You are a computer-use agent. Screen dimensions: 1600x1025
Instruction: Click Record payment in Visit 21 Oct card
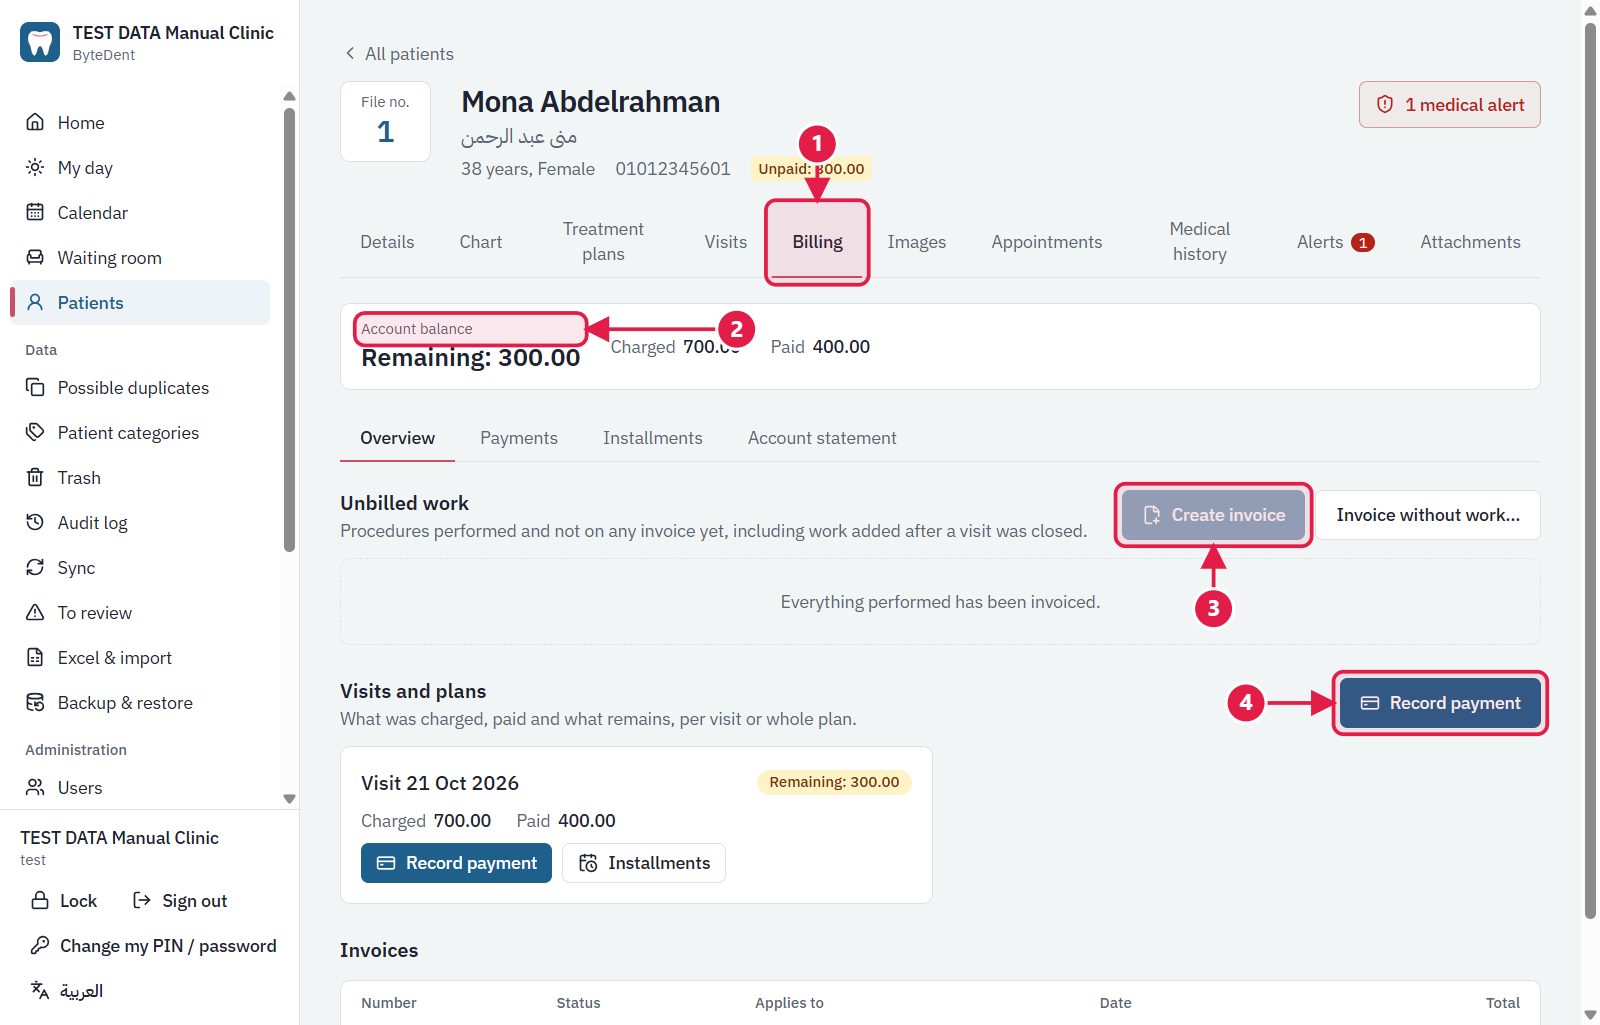(456, 863)
